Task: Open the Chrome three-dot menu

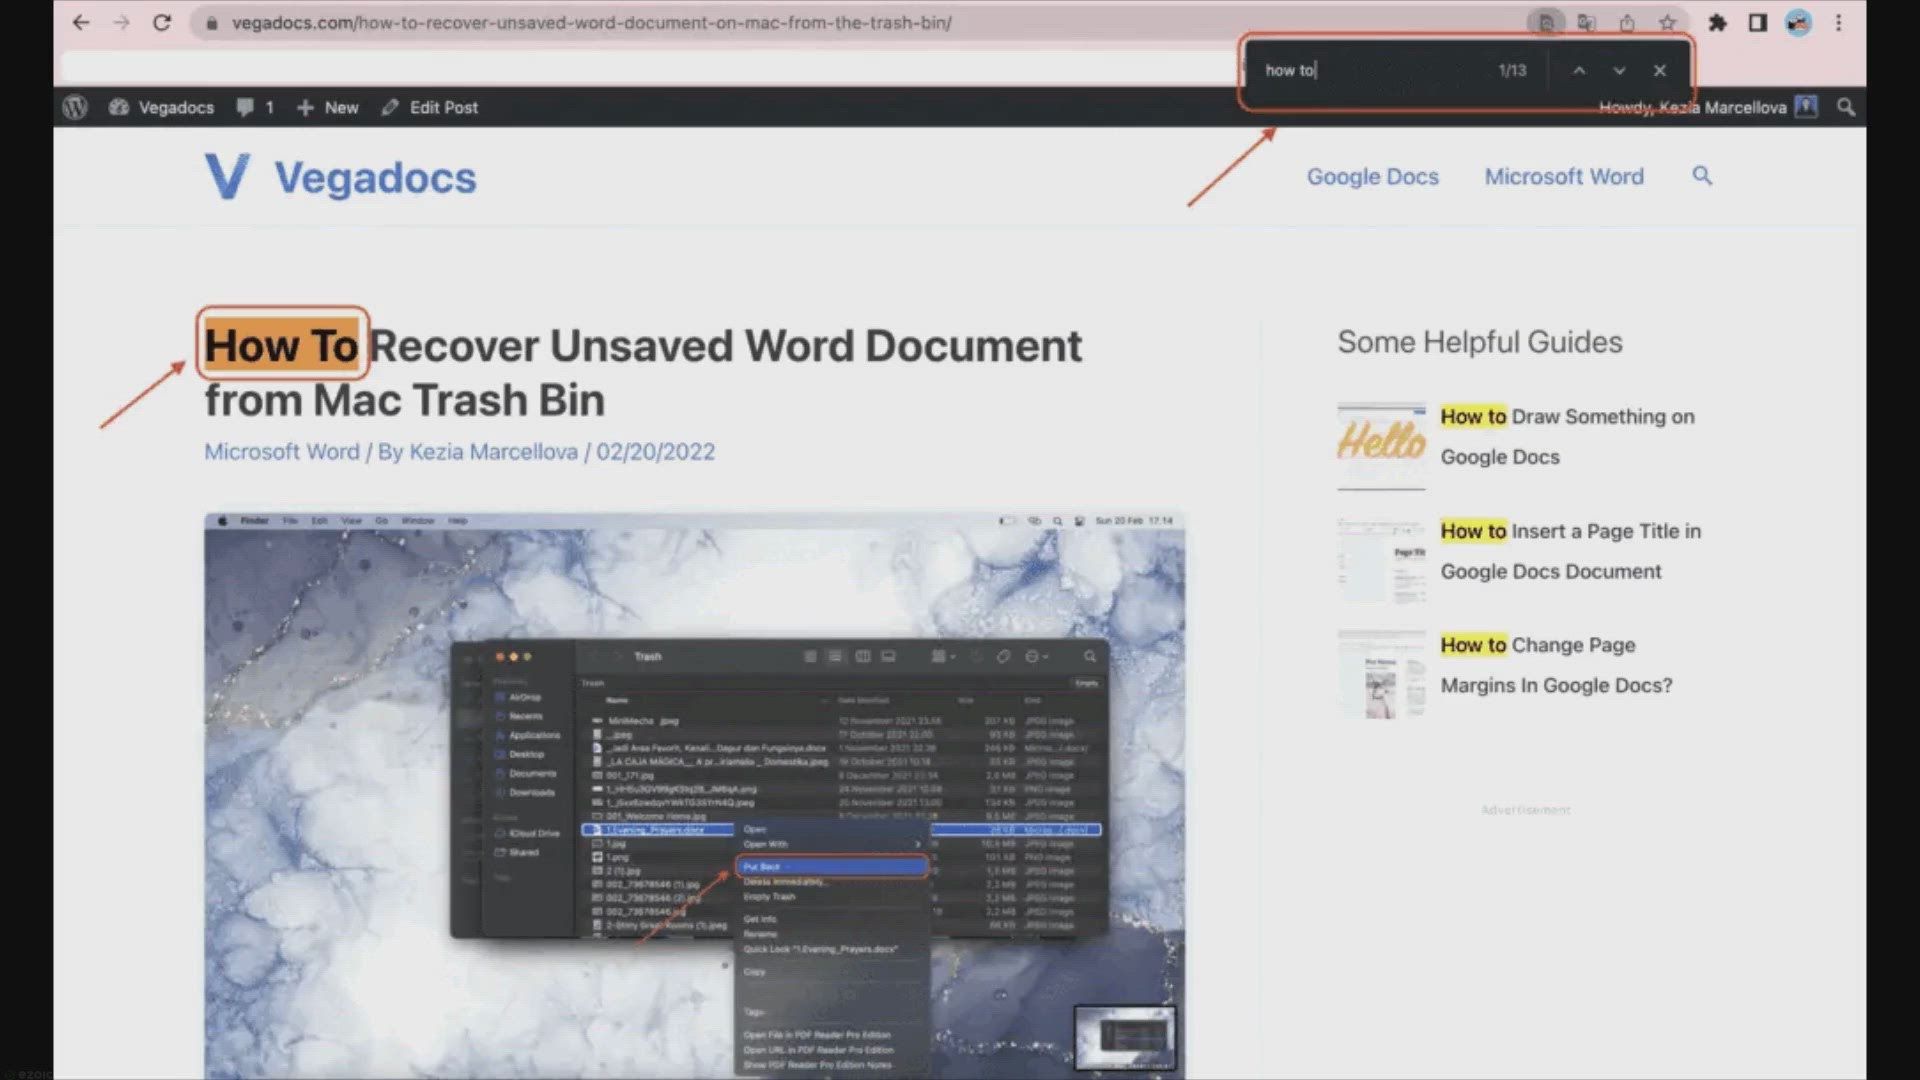Action: point(1838,22)
